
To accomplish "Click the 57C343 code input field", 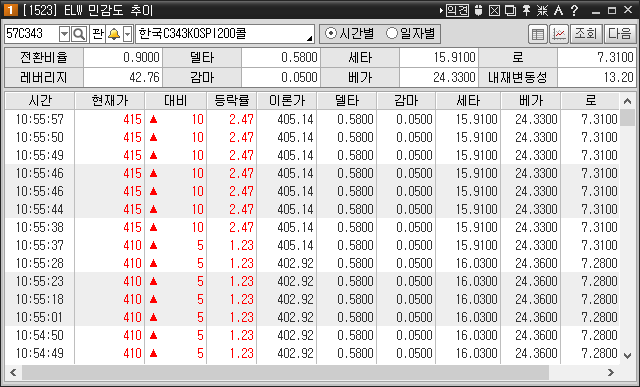I will [32, 34].
